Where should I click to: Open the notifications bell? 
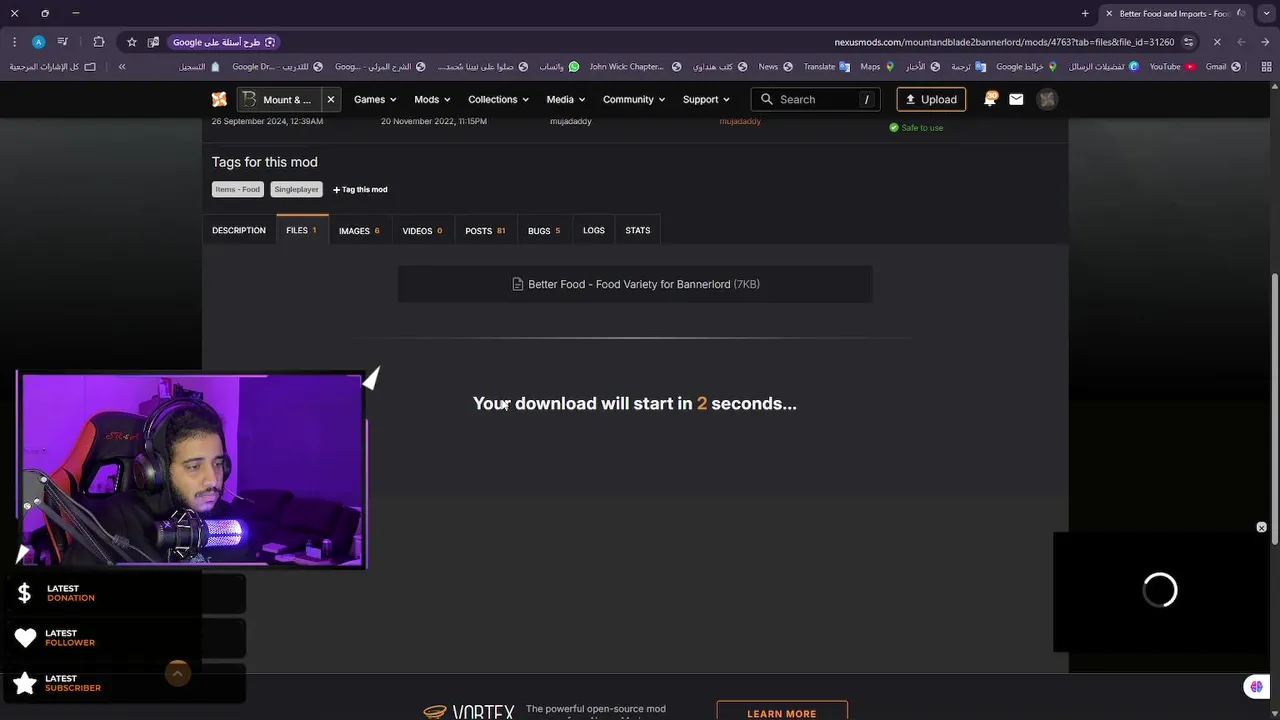[x=990, y=99]
